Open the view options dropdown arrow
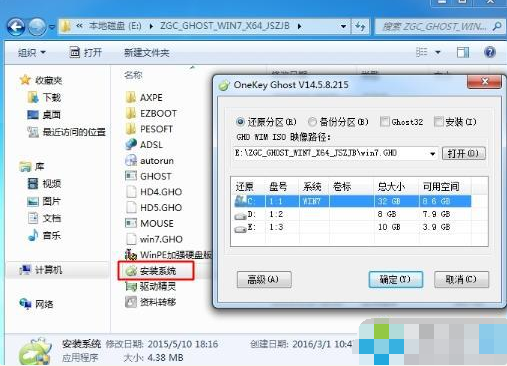 [438, 52]
